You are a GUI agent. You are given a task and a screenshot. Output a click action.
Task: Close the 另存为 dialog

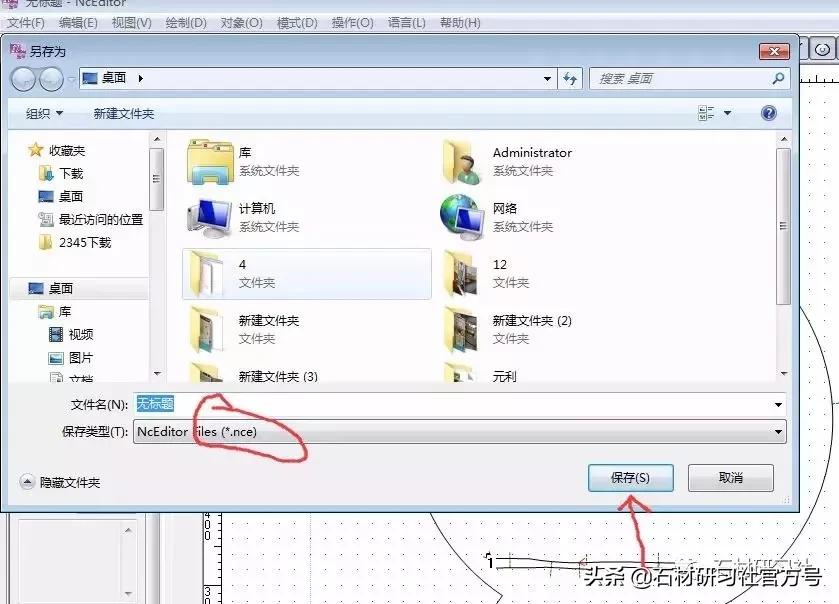774,51
